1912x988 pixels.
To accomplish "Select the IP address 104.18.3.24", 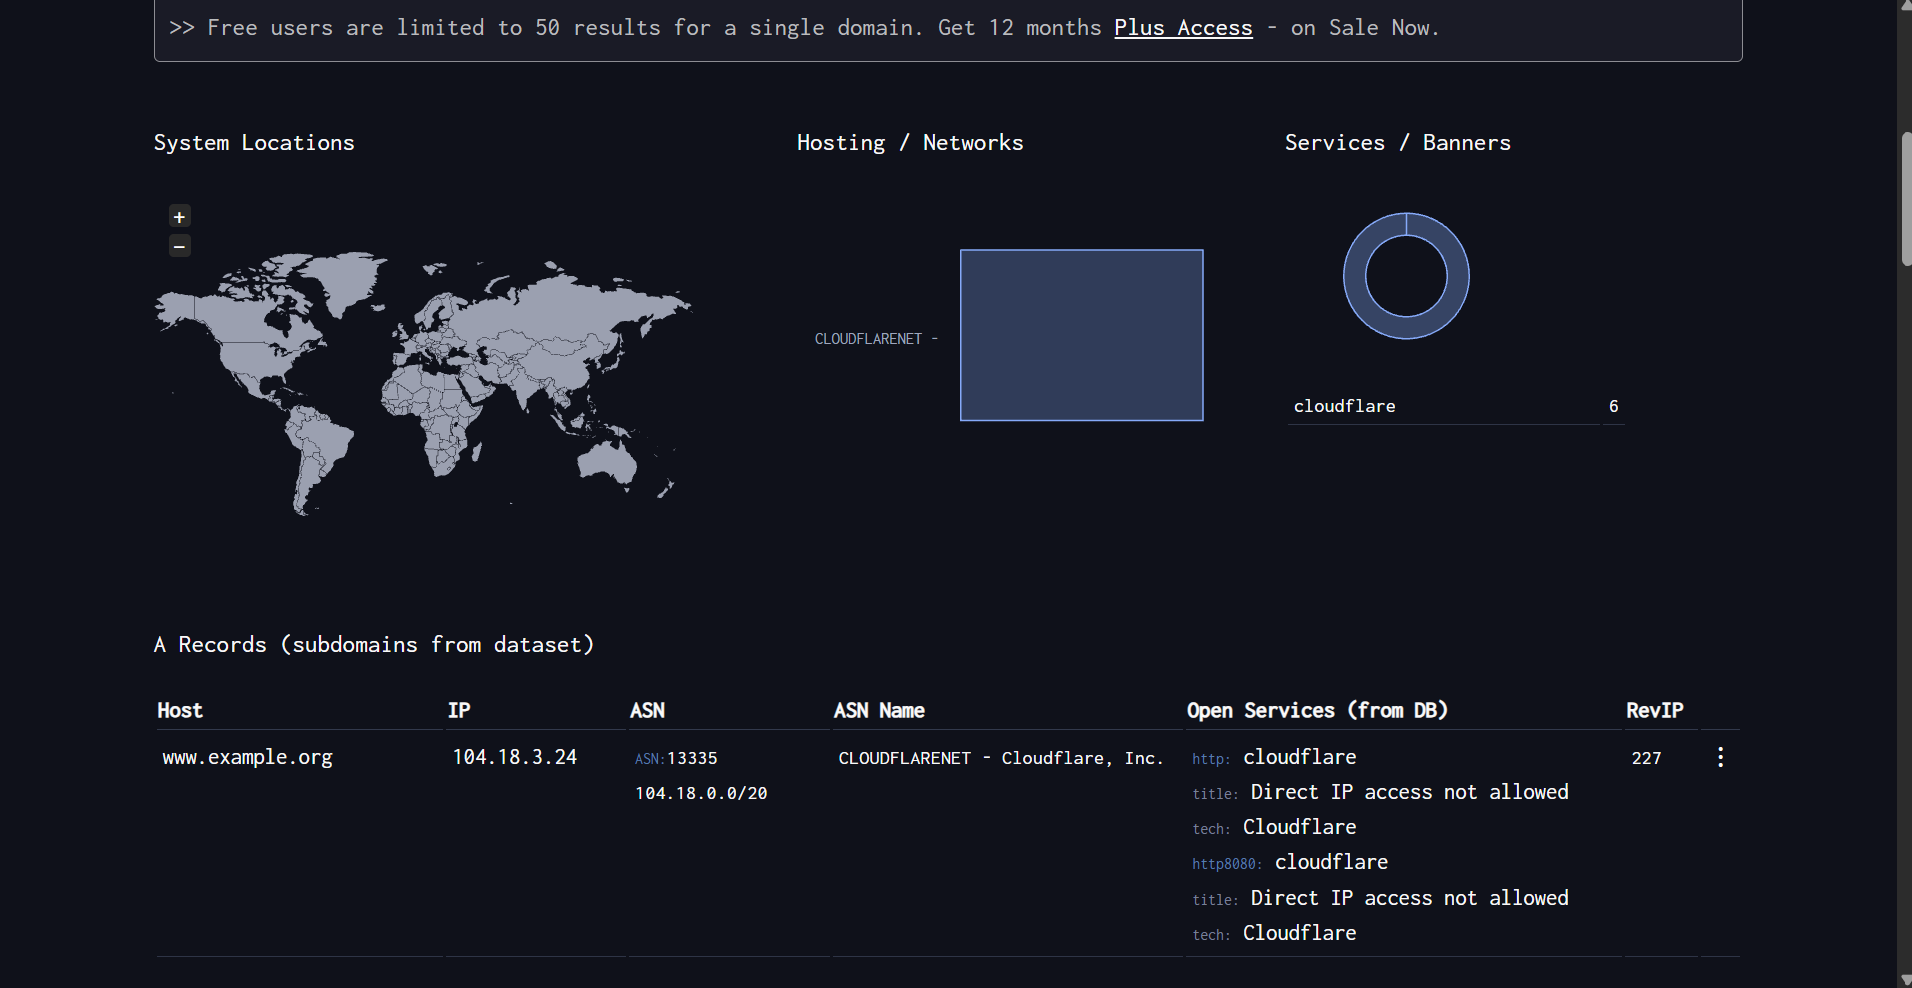I will 514,758.
